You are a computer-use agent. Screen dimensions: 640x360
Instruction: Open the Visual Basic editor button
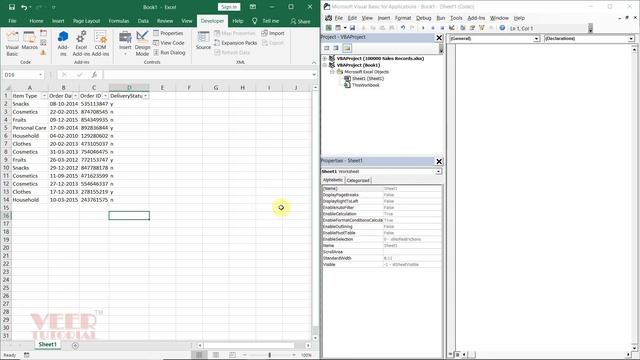12,44
